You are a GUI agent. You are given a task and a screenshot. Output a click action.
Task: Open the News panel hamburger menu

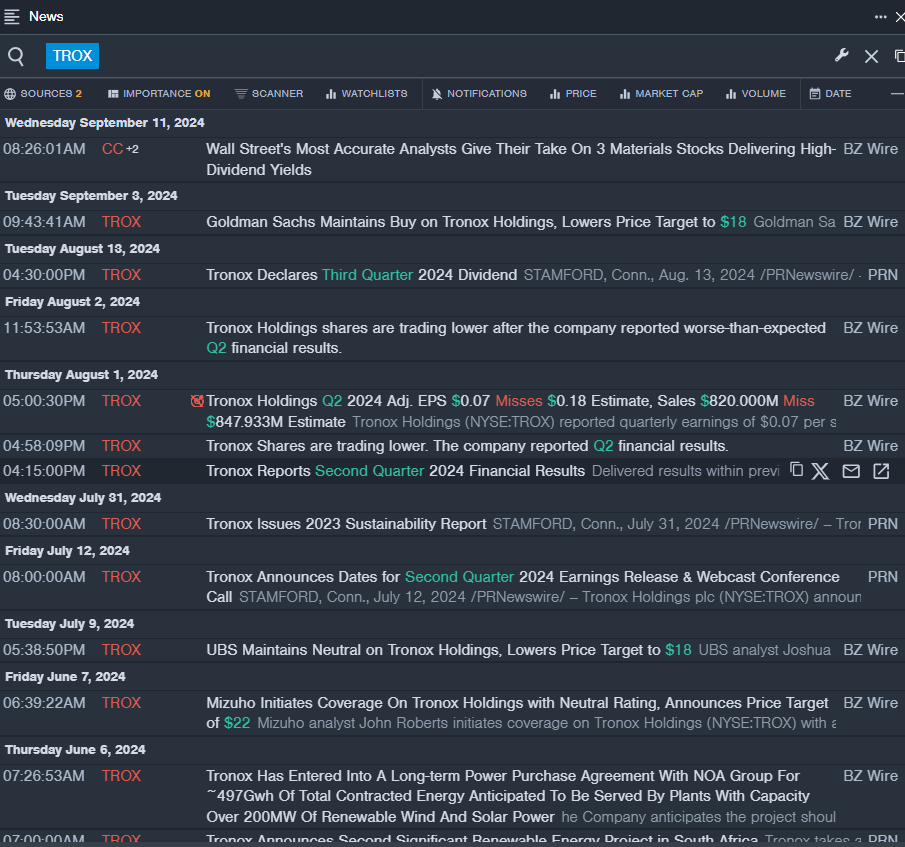[12, 16]
